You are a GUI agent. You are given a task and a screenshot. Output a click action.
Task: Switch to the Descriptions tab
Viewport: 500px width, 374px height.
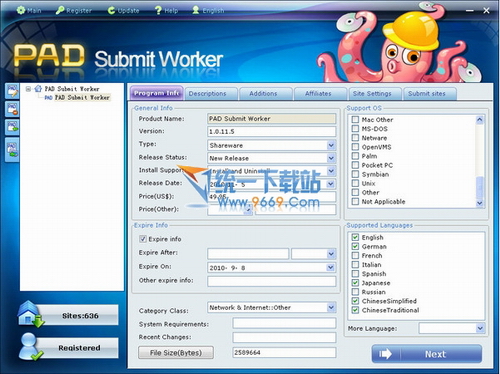click(211, 94)
